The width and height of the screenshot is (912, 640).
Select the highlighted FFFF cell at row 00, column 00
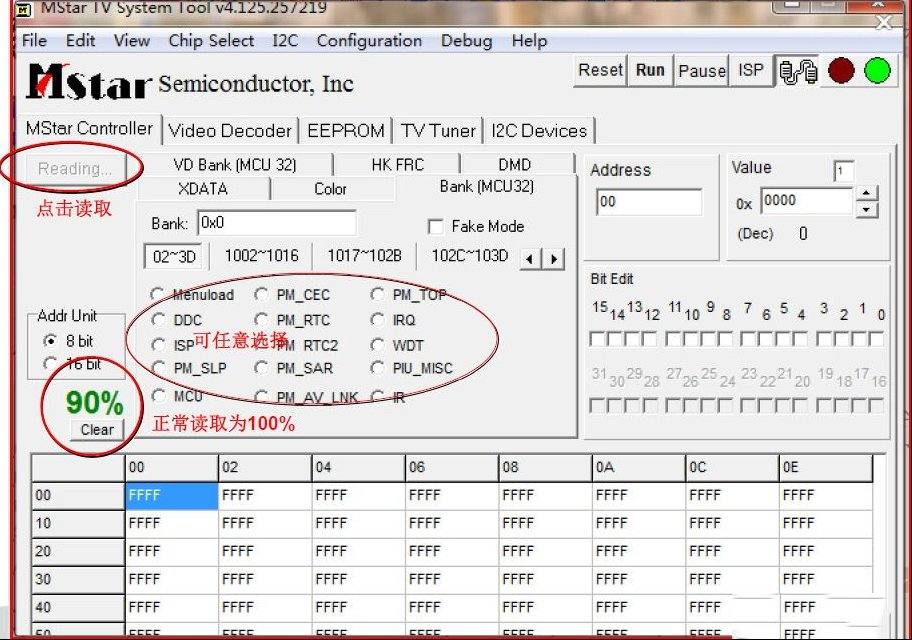172,496
